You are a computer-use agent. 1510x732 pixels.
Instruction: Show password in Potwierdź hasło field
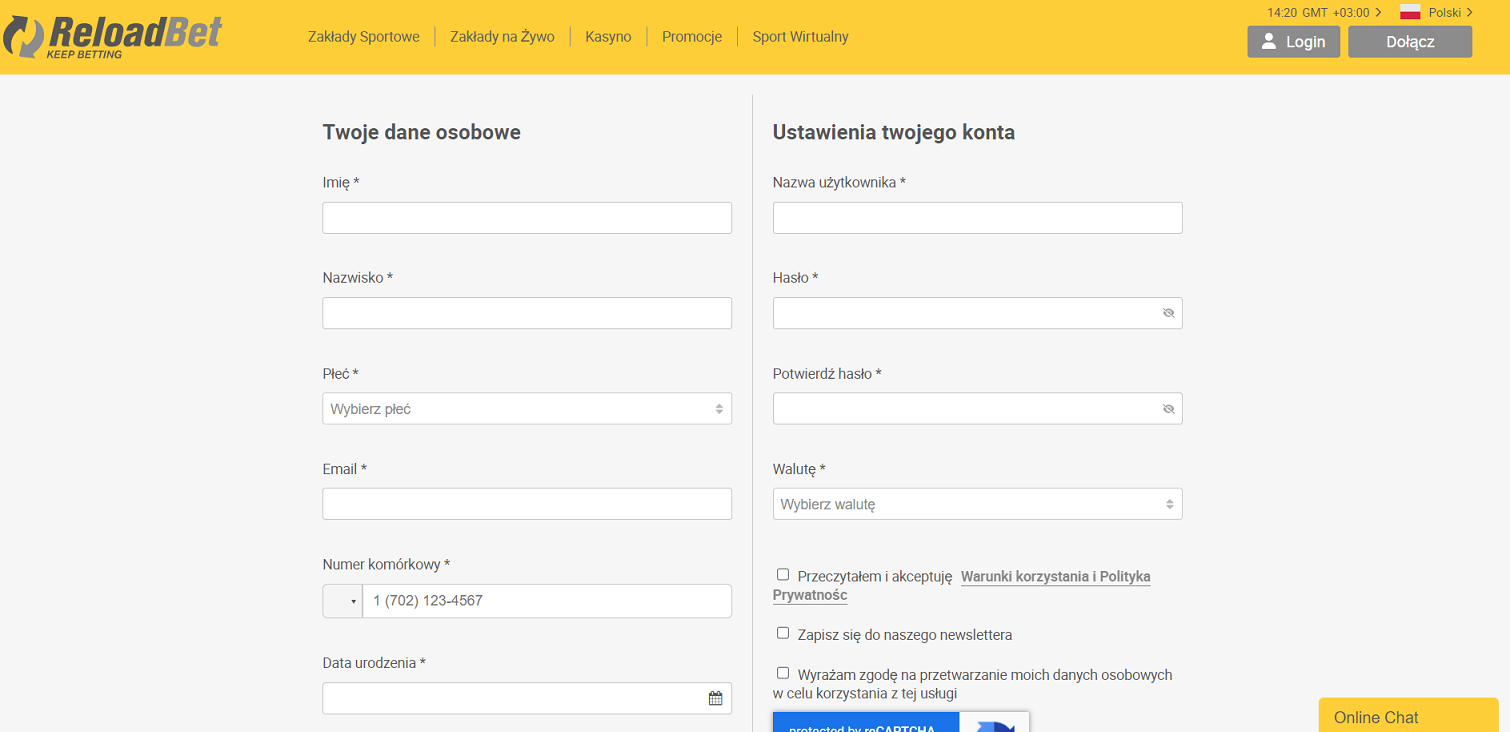(1168, 409)
